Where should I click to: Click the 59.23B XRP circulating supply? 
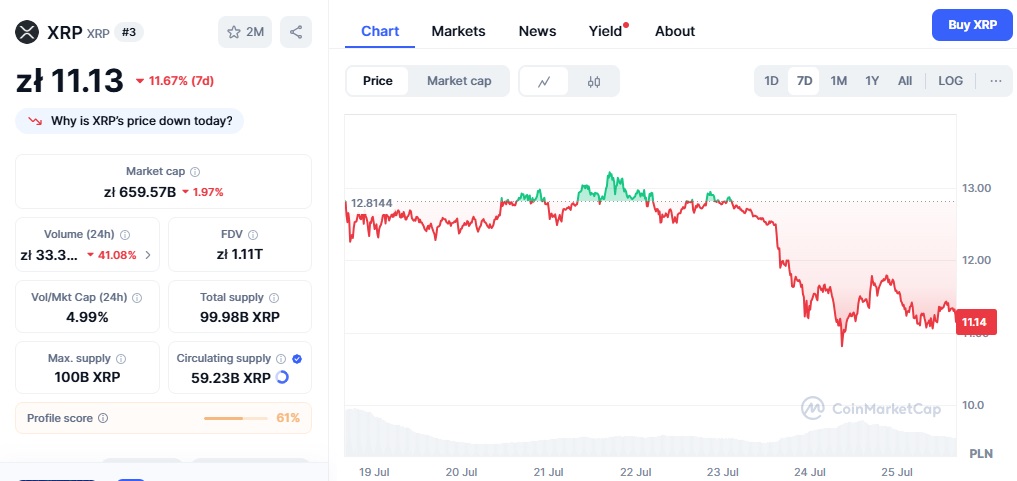pyautogui.click(x=231, y=378)
